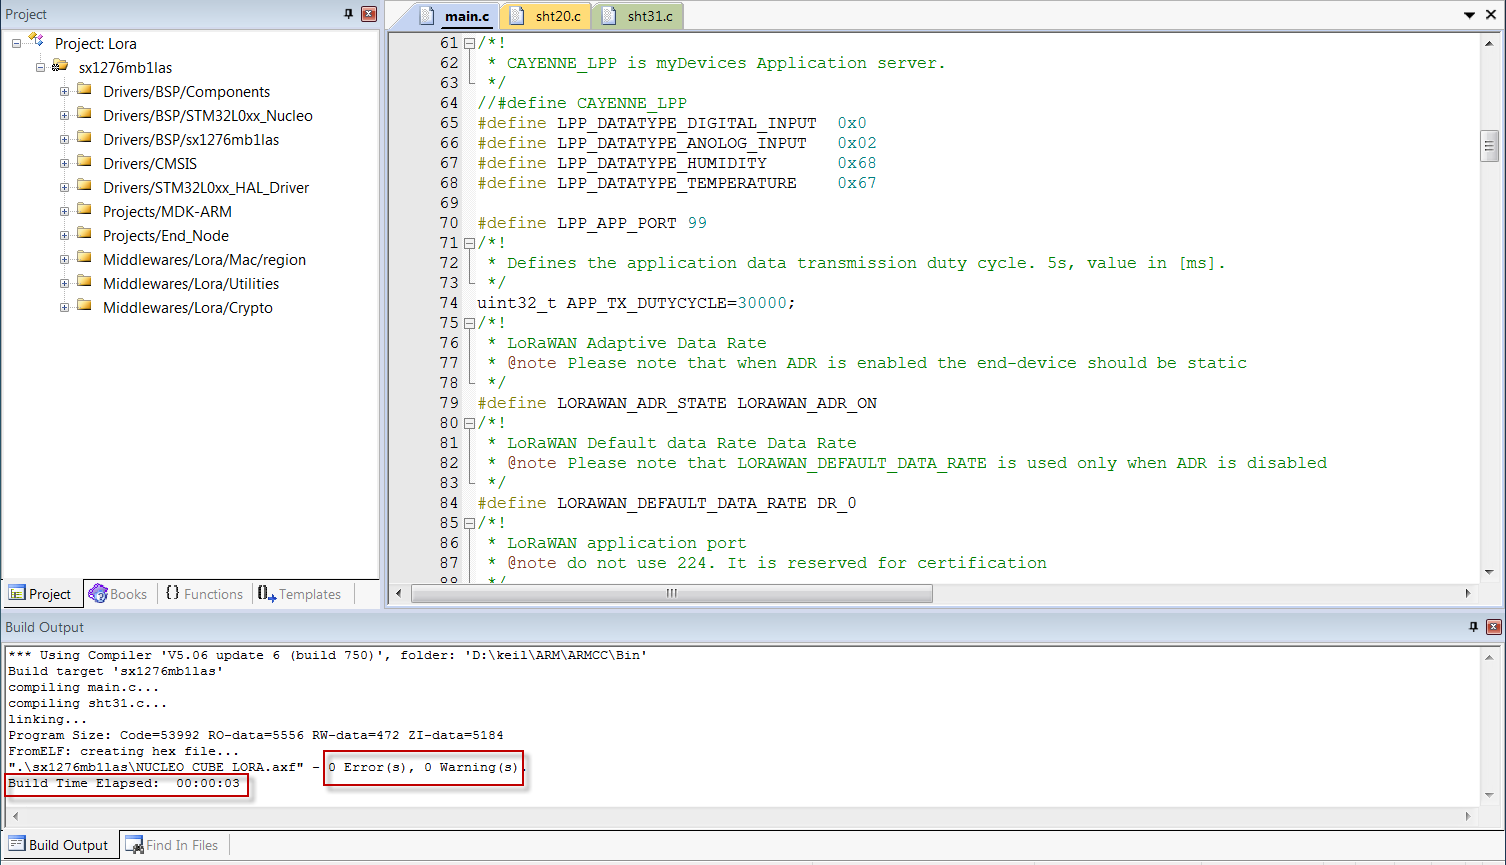Pin the Build Output panel with the pushpin icon
1506x865 pixels.
coord(1473,627)
